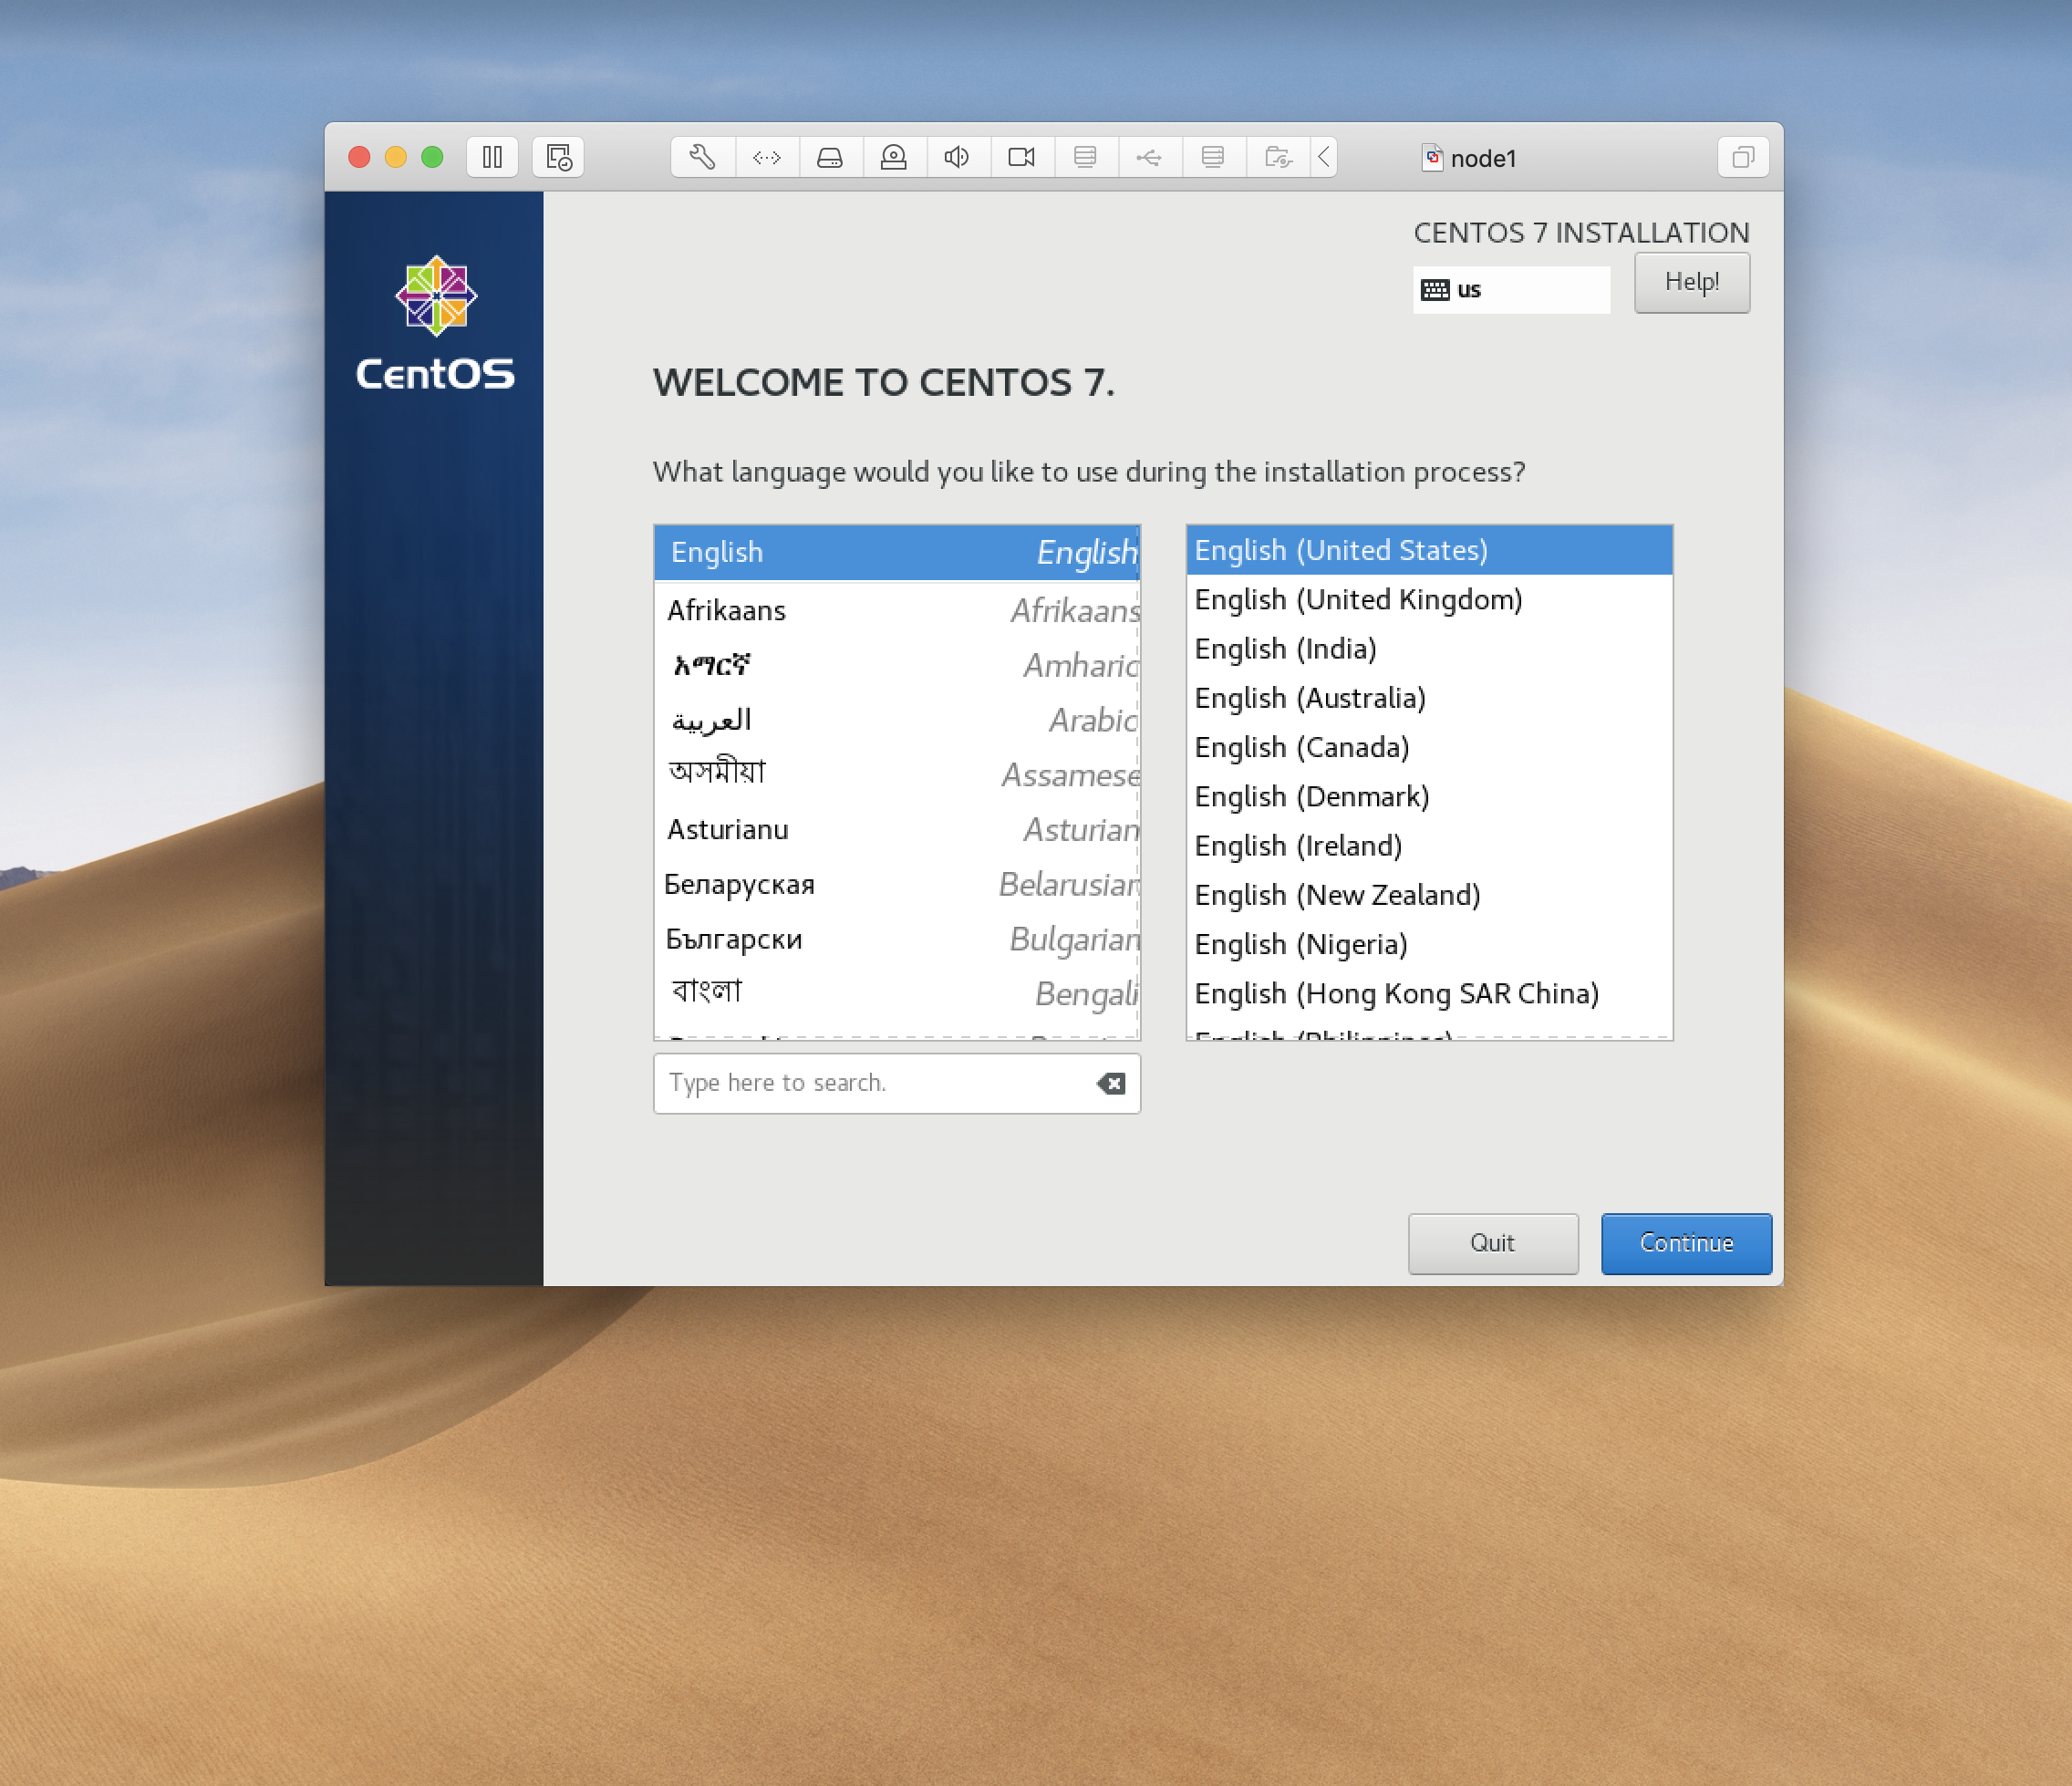This screenshot has height=1786, width=2072.
Task: Click the Help! button
Action: pyautogui.click(x=1691, y=282)
